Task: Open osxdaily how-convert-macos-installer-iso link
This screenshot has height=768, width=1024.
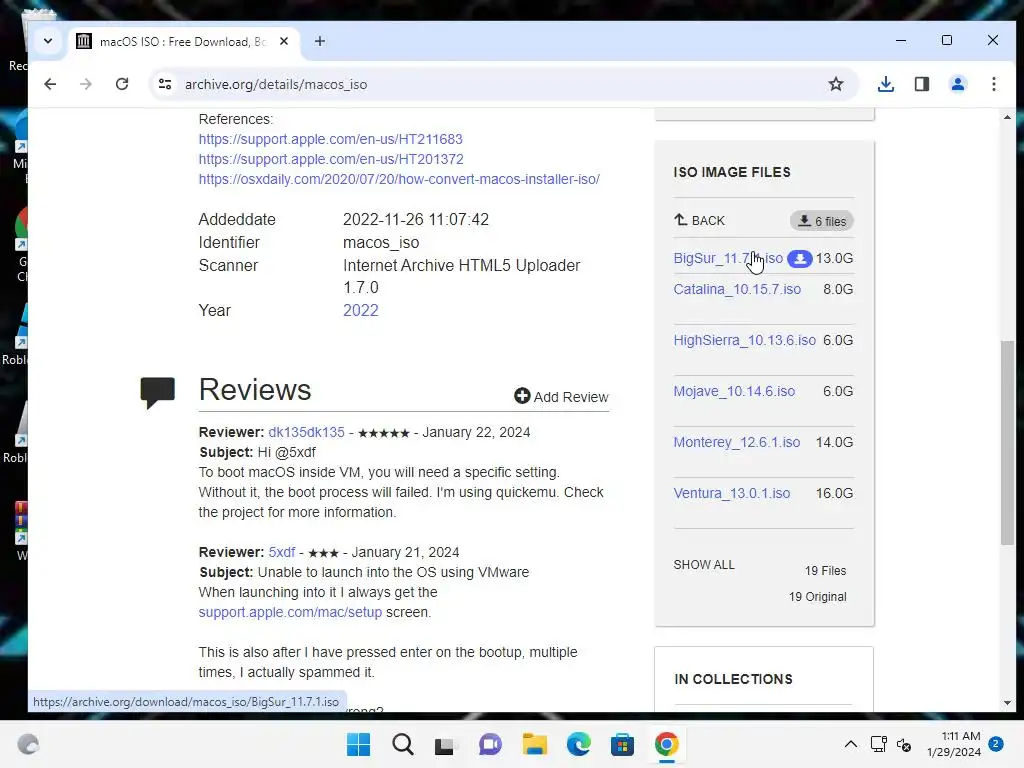Action: click(x=399, y=179)
